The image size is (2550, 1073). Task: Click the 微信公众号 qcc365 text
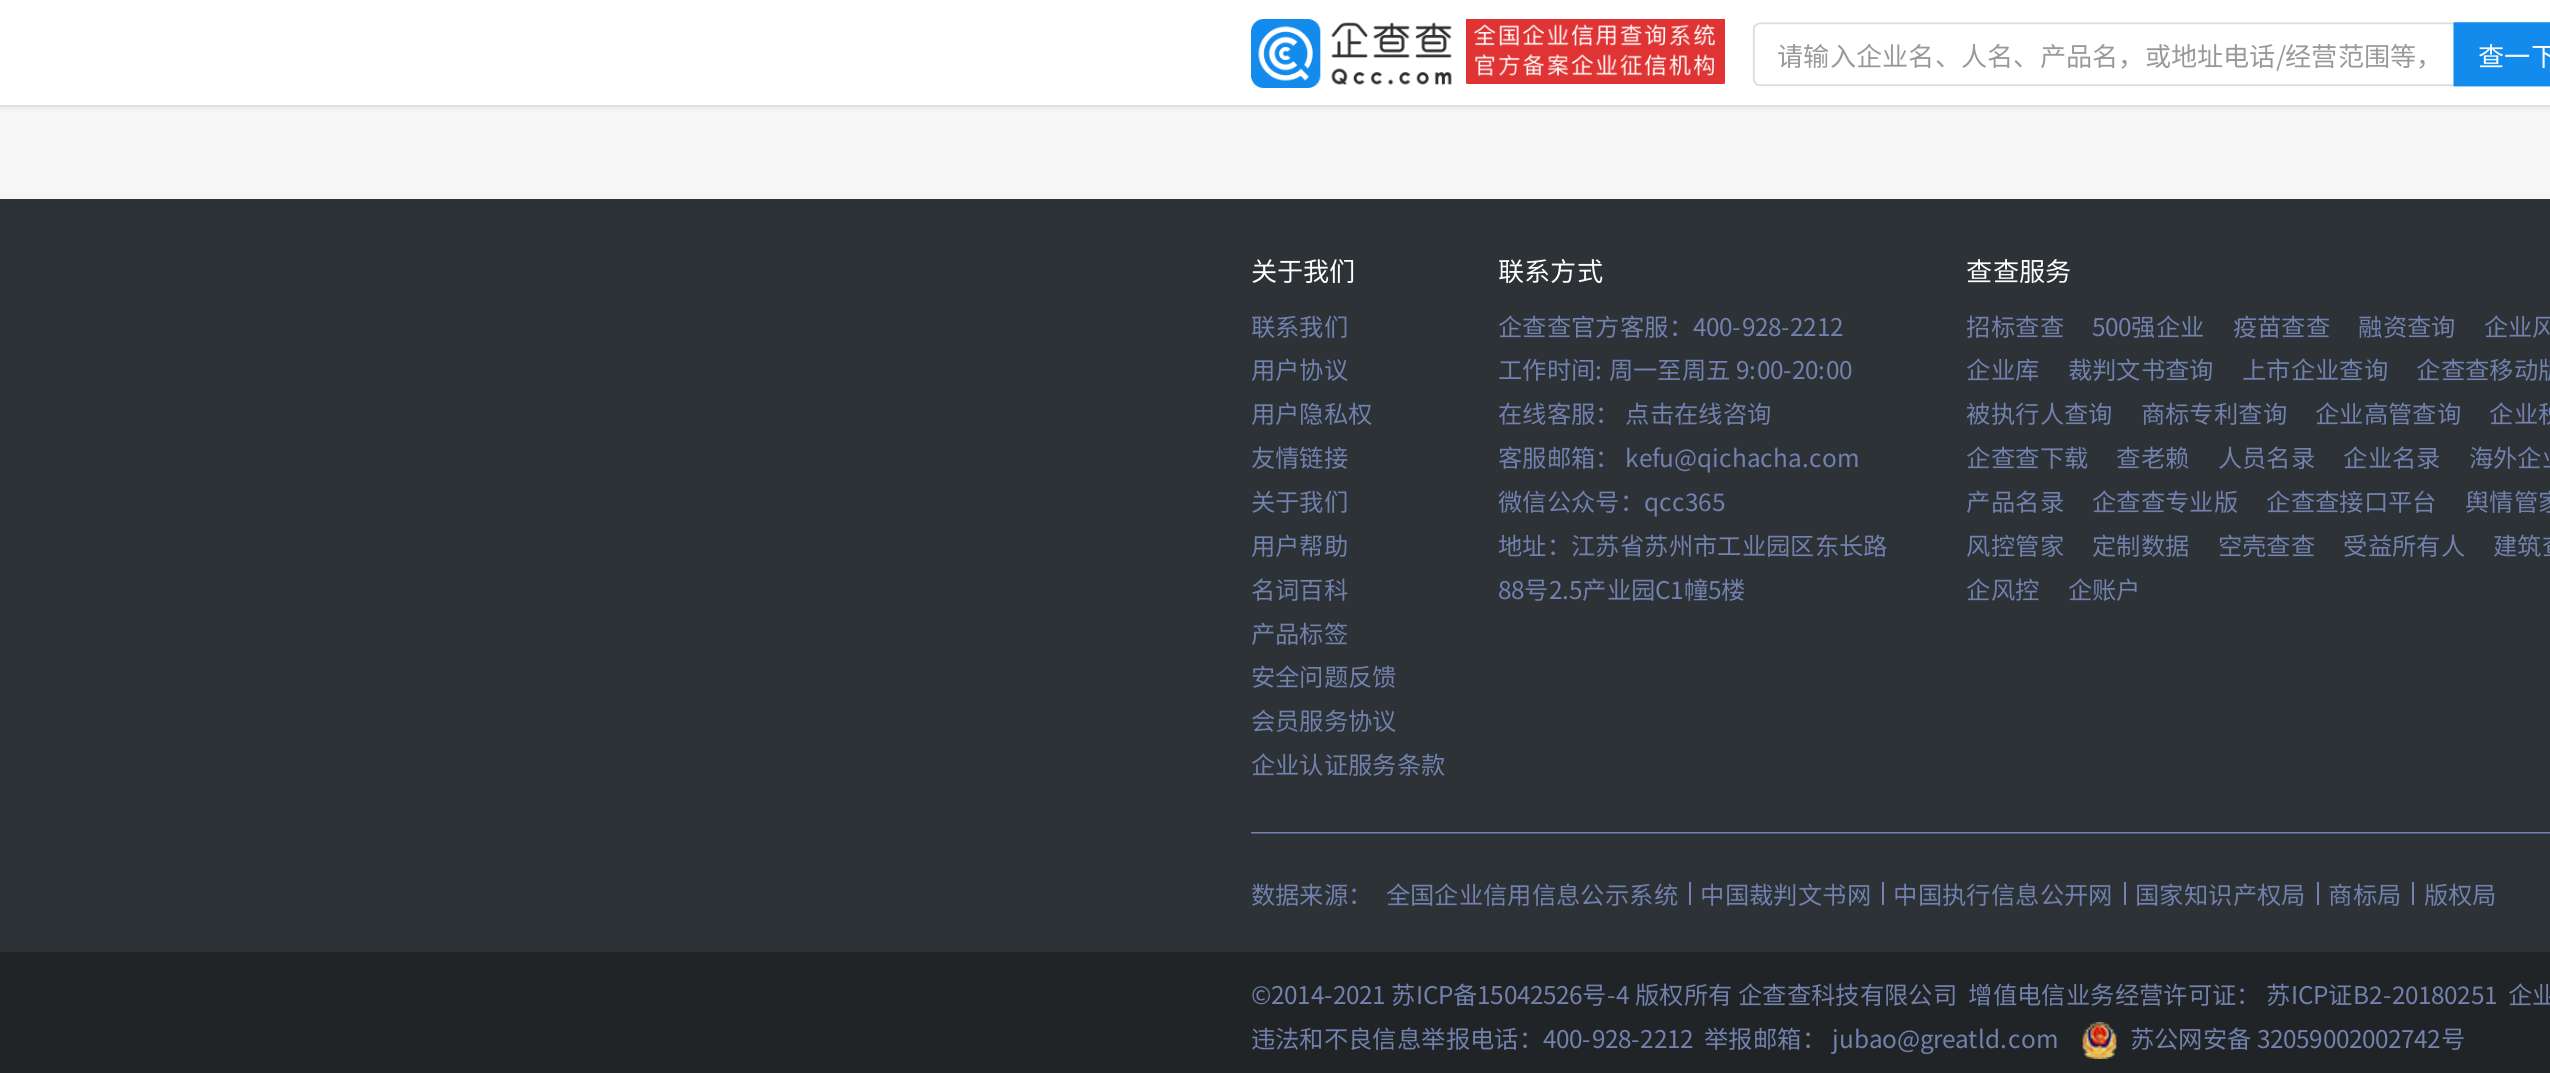1611,502
